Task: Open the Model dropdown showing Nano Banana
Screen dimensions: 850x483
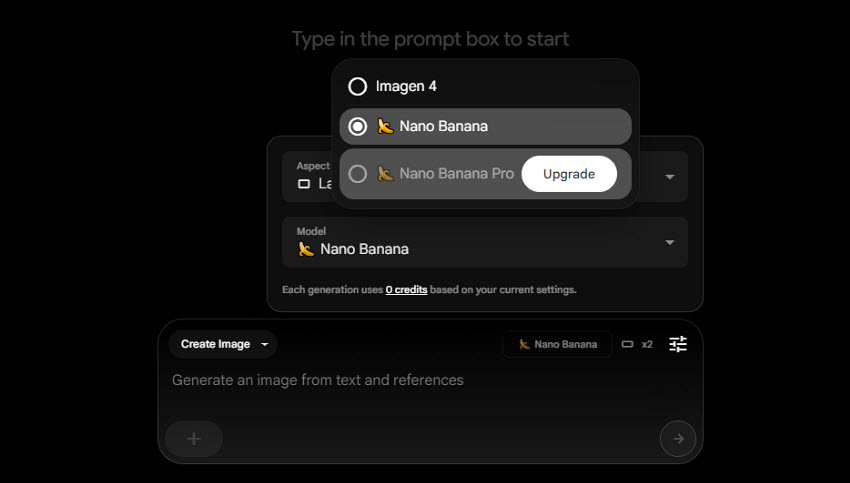Action: pos(485,242)
